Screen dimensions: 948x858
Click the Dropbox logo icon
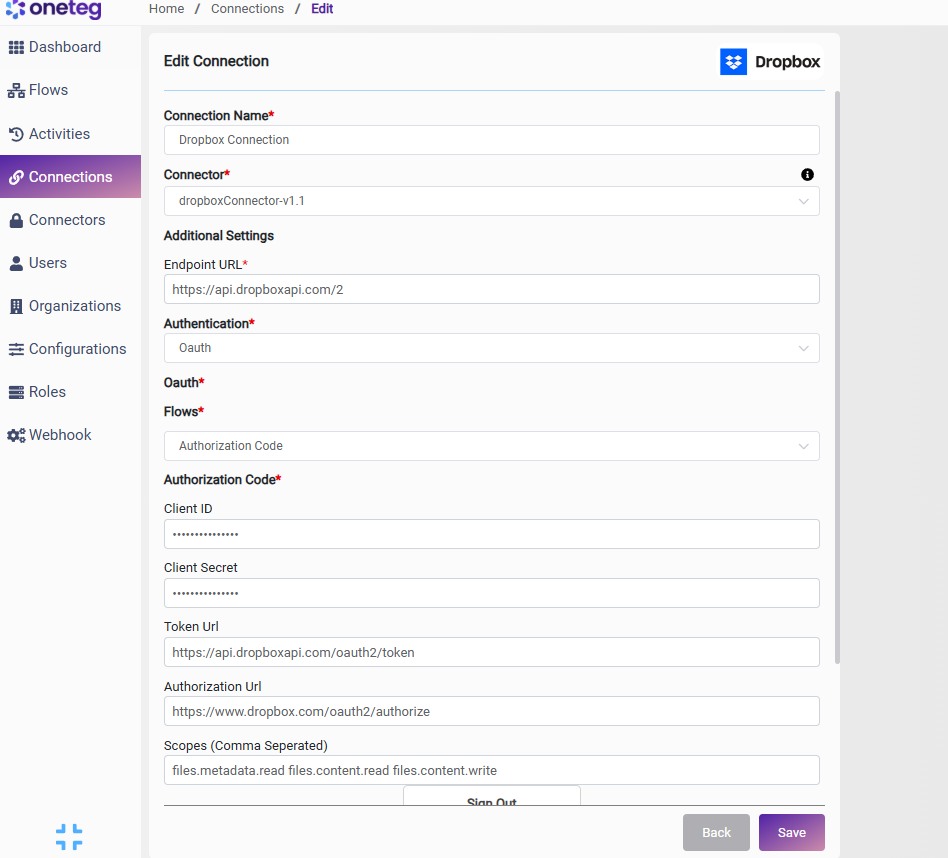point(733,62)
